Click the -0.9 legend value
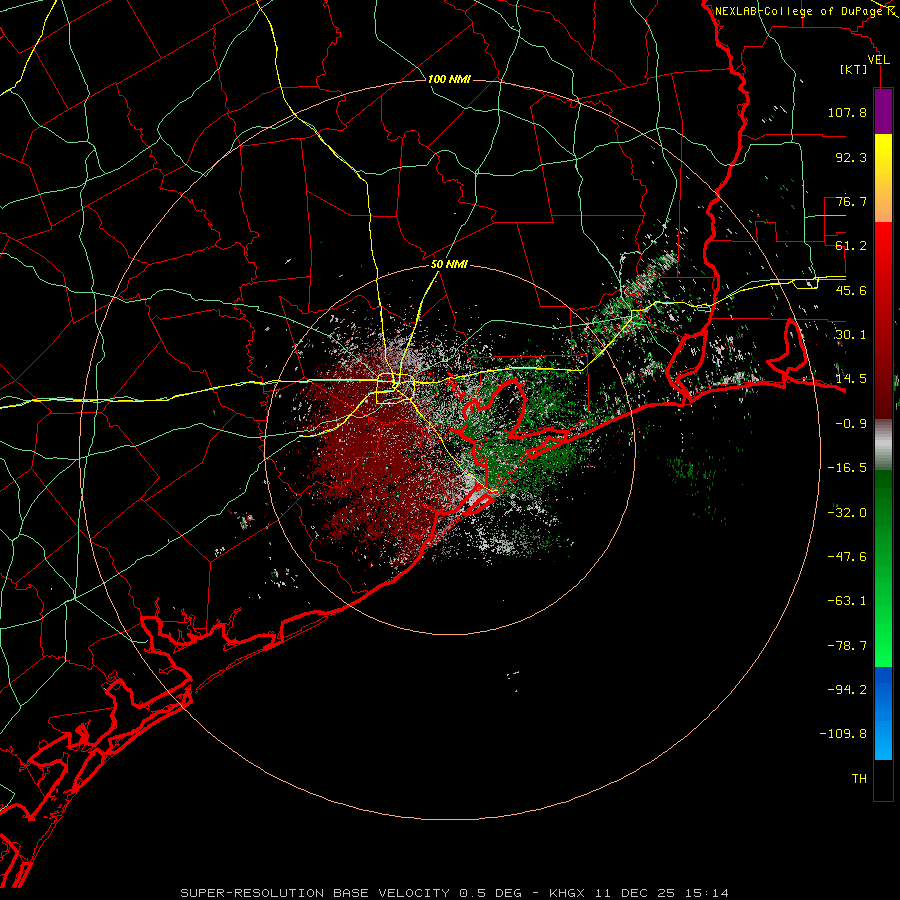 pos(851,424)
